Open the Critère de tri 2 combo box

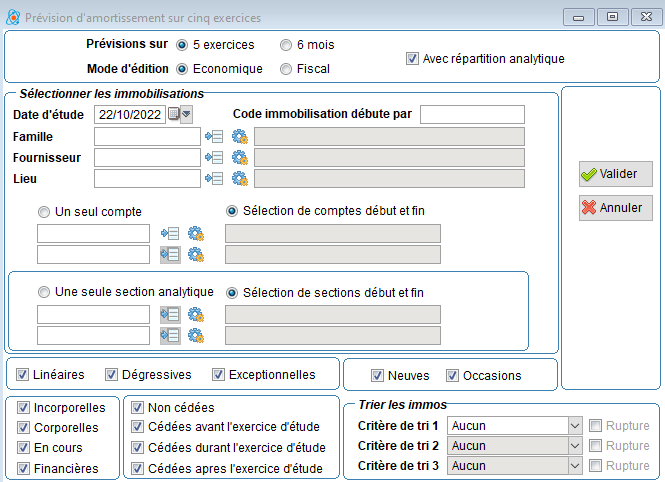514,446
